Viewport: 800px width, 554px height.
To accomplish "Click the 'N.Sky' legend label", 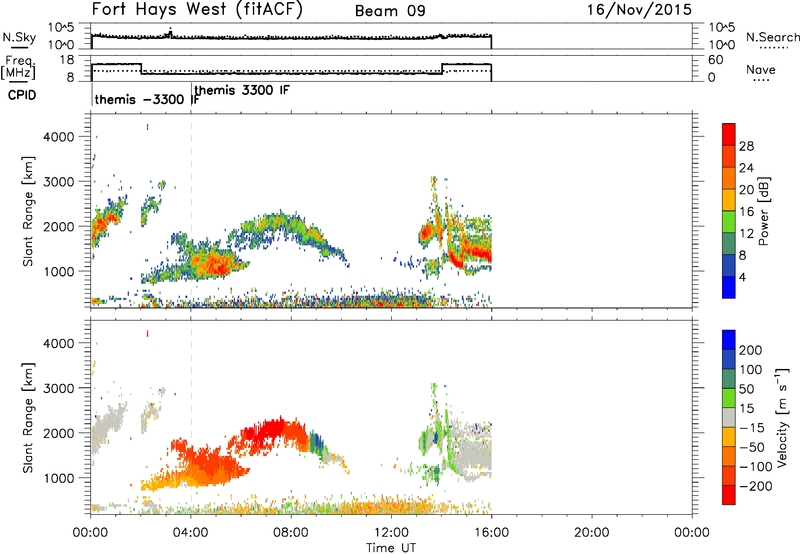I will point(19,37).
